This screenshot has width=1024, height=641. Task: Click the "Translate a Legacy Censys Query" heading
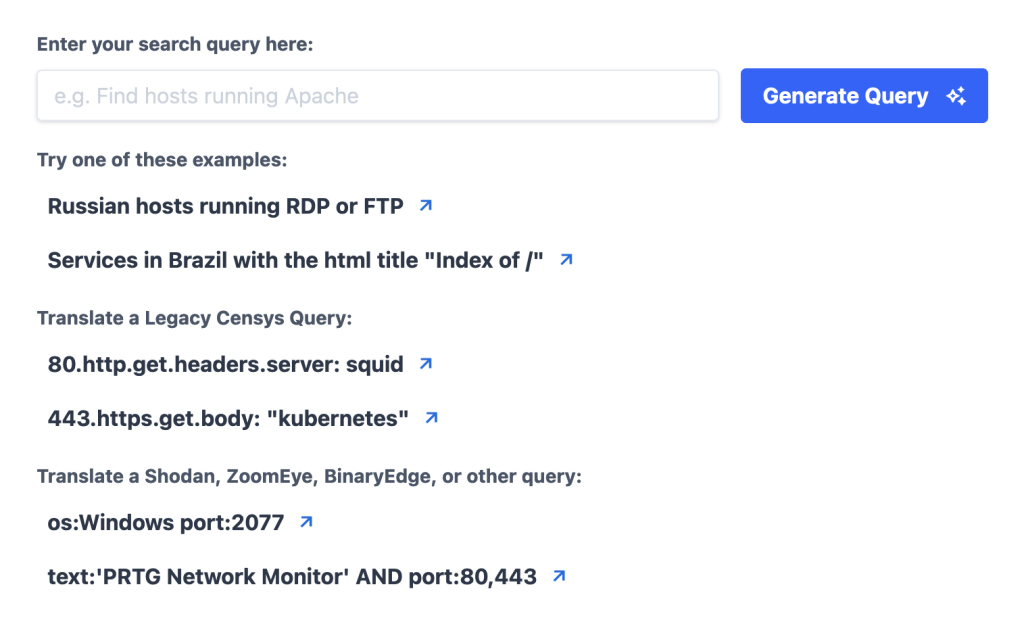click(195, 318)
